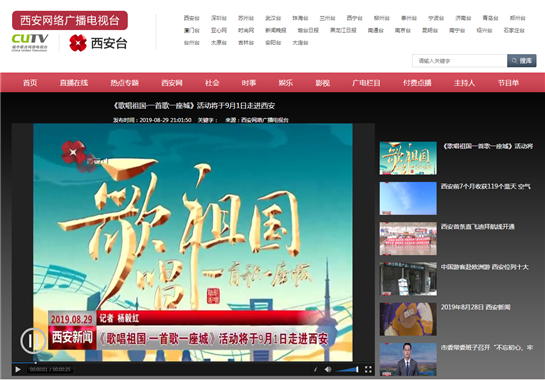Screen dimensions: 545x380
Task: Open the 节目单 nav item
Action: 508,83
